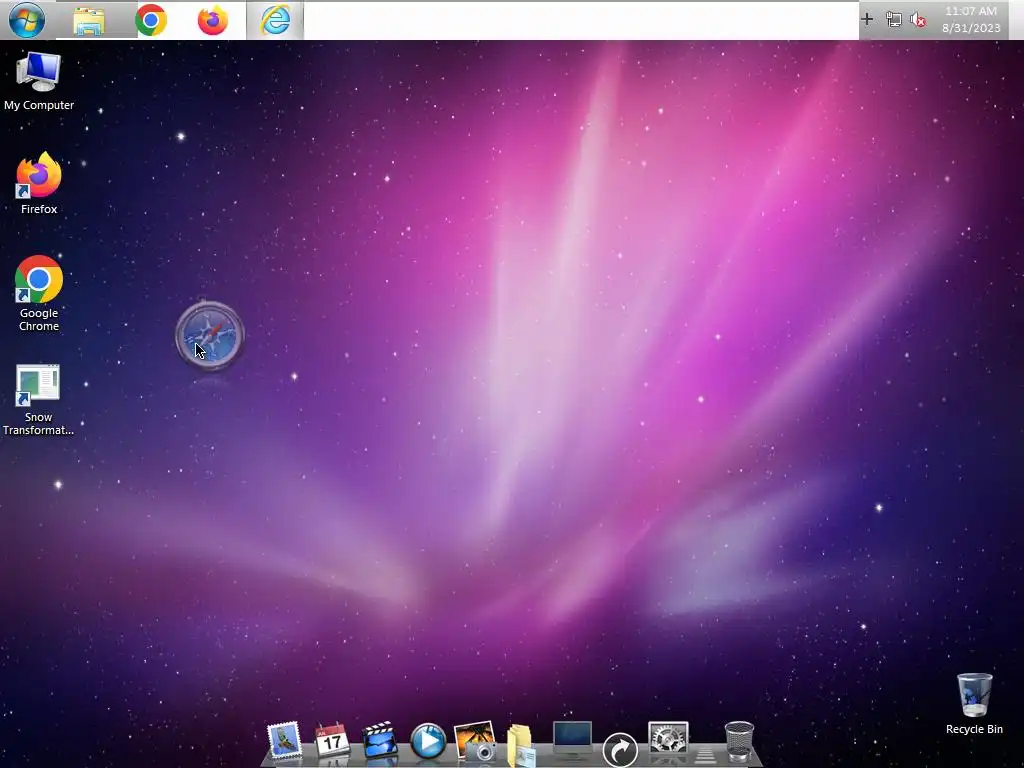
Task: Select the Snow Transformation shortcut
Action: (38, 400)
